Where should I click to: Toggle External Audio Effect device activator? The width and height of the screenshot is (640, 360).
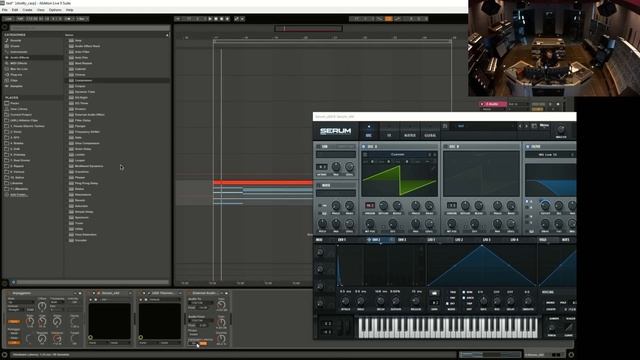190,293
